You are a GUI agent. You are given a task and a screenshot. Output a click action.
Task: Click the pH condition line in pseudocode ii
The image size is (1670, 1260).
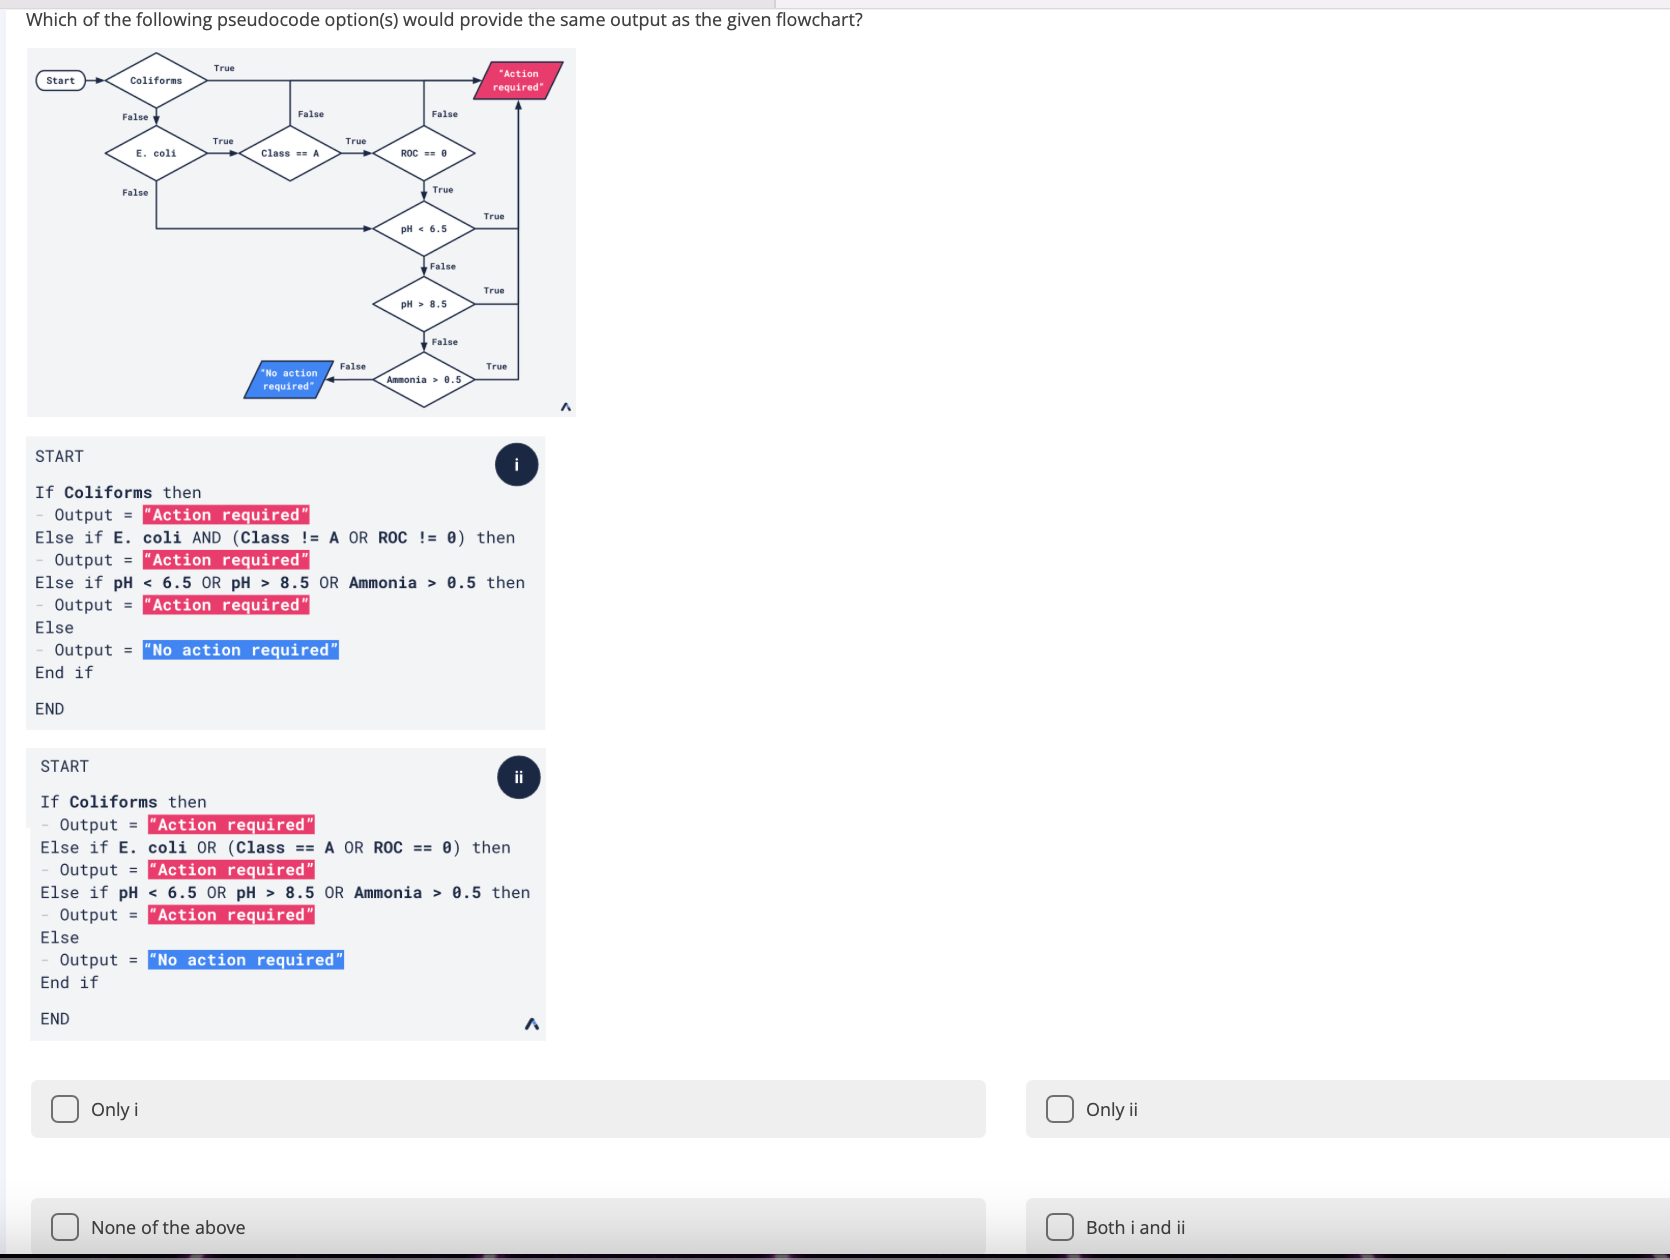(x=285, y=892)
